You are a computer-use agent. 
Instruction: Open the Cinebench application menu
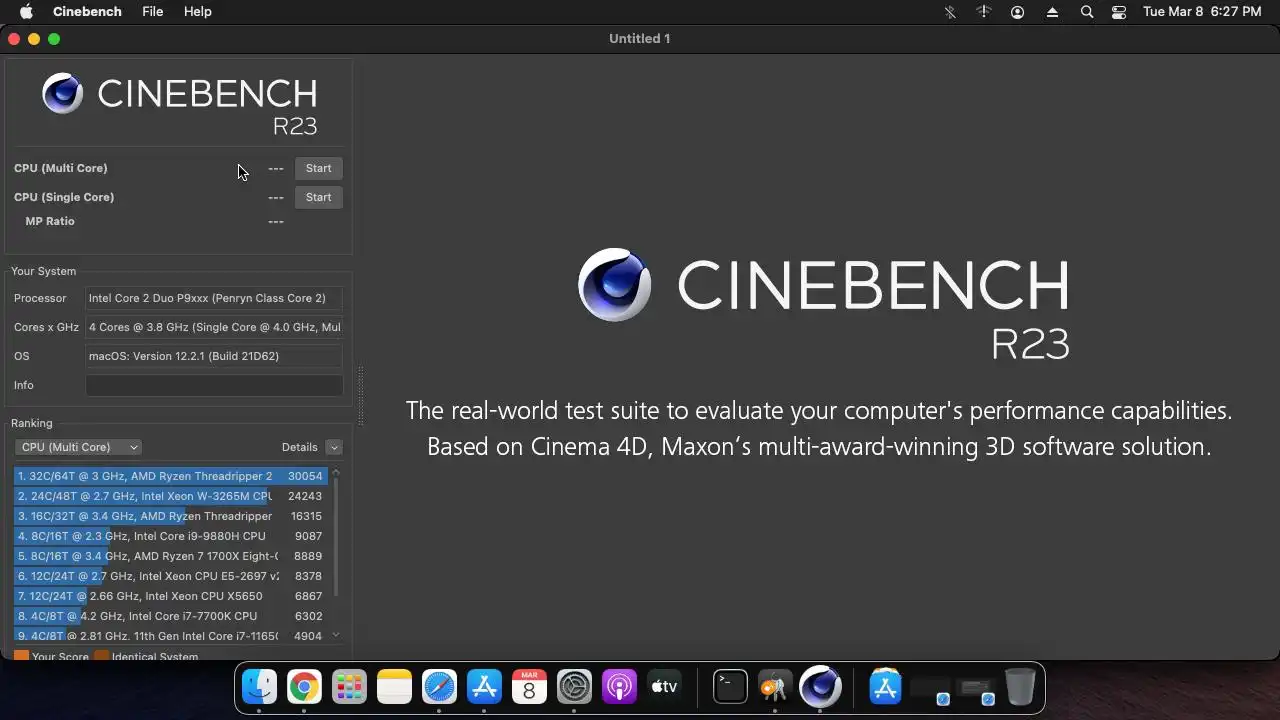point(87,12)
